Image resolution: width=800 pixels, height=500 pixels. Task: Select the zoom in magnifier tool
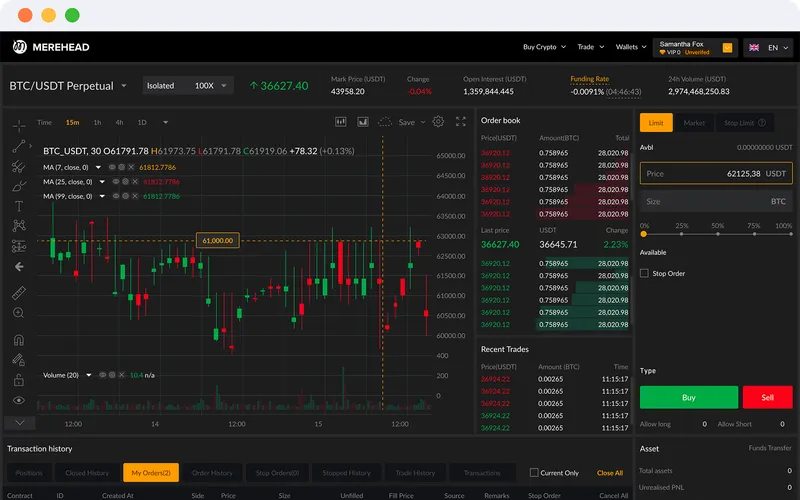[x=19, y=313]
